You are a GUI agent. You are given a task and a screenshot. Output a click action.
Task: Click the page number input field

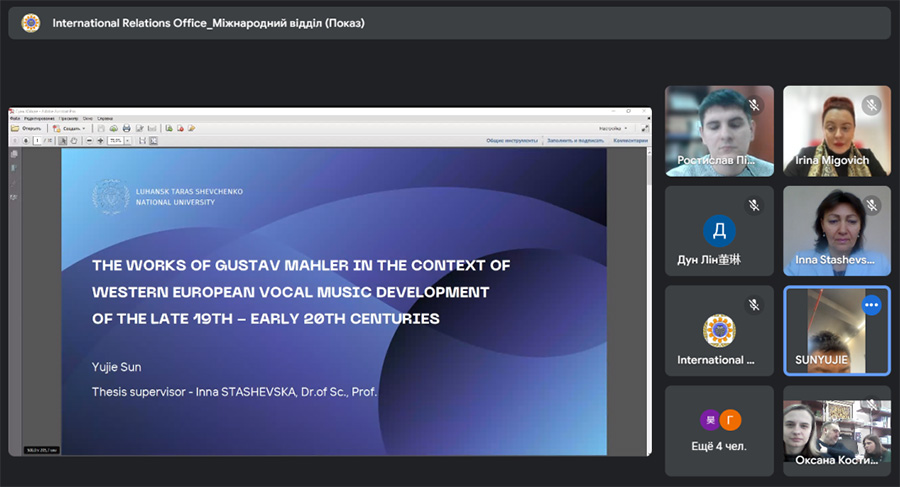(37, 141)
